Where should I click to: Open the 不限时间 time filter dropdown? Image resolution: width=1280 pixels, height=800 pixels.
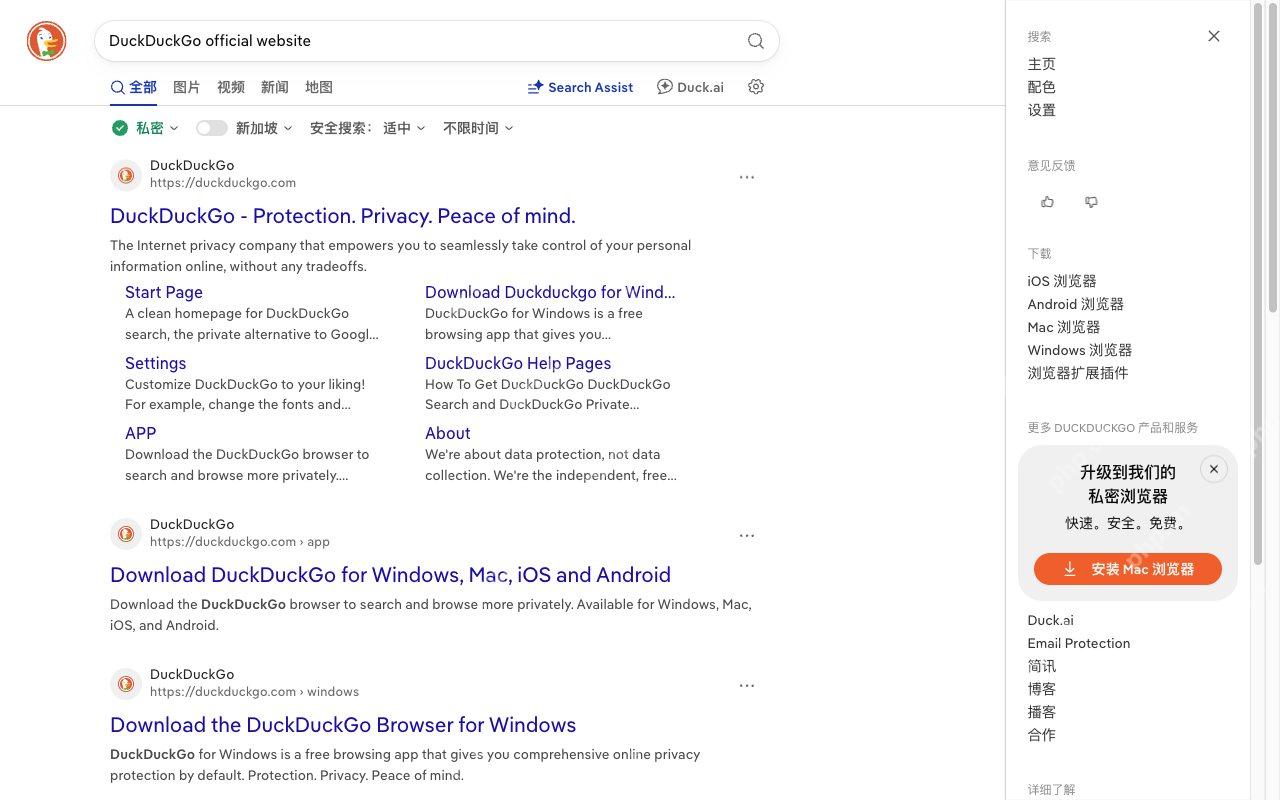pos(478,128)
